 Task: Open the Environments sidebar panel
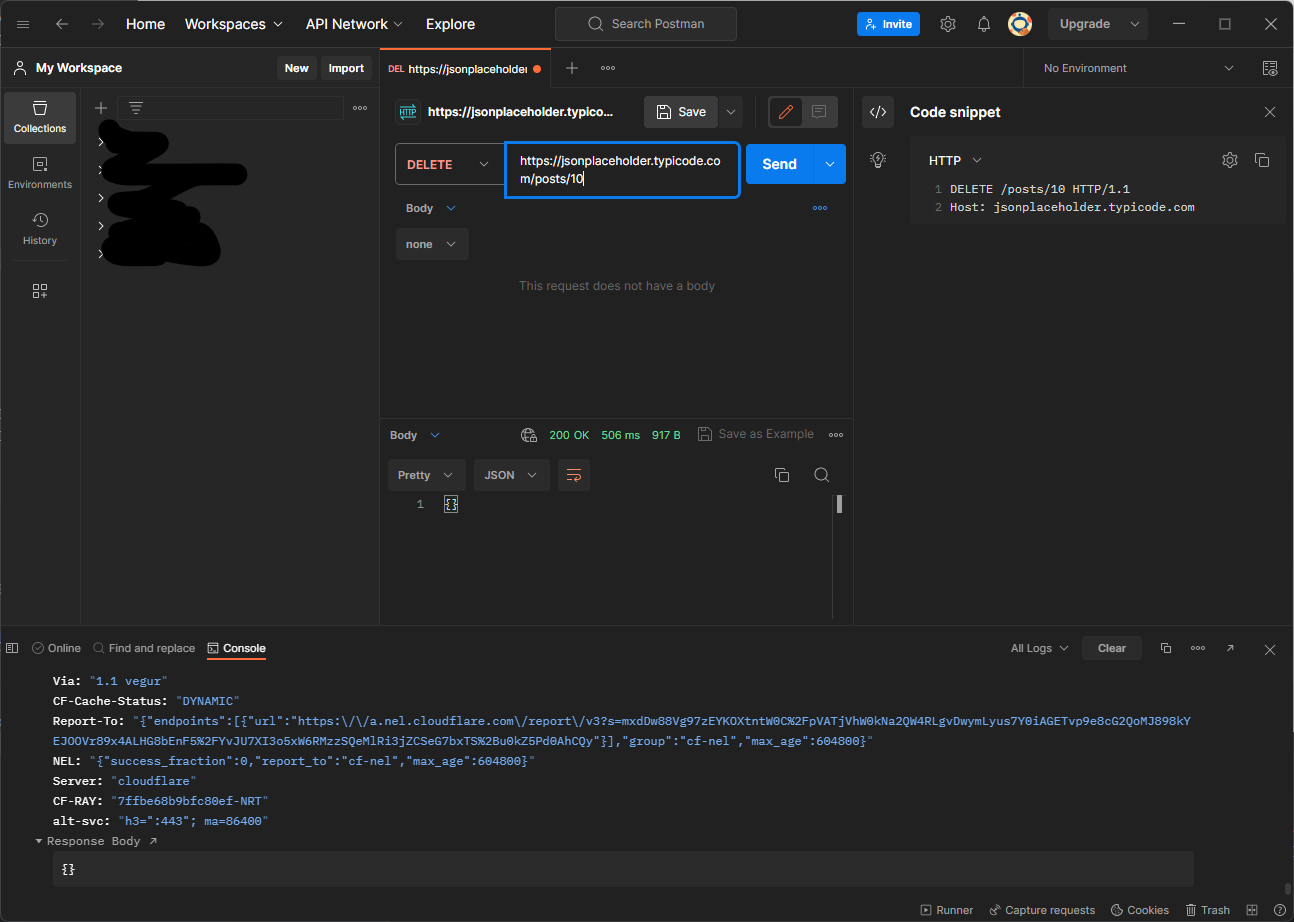[x=40, y=173]
